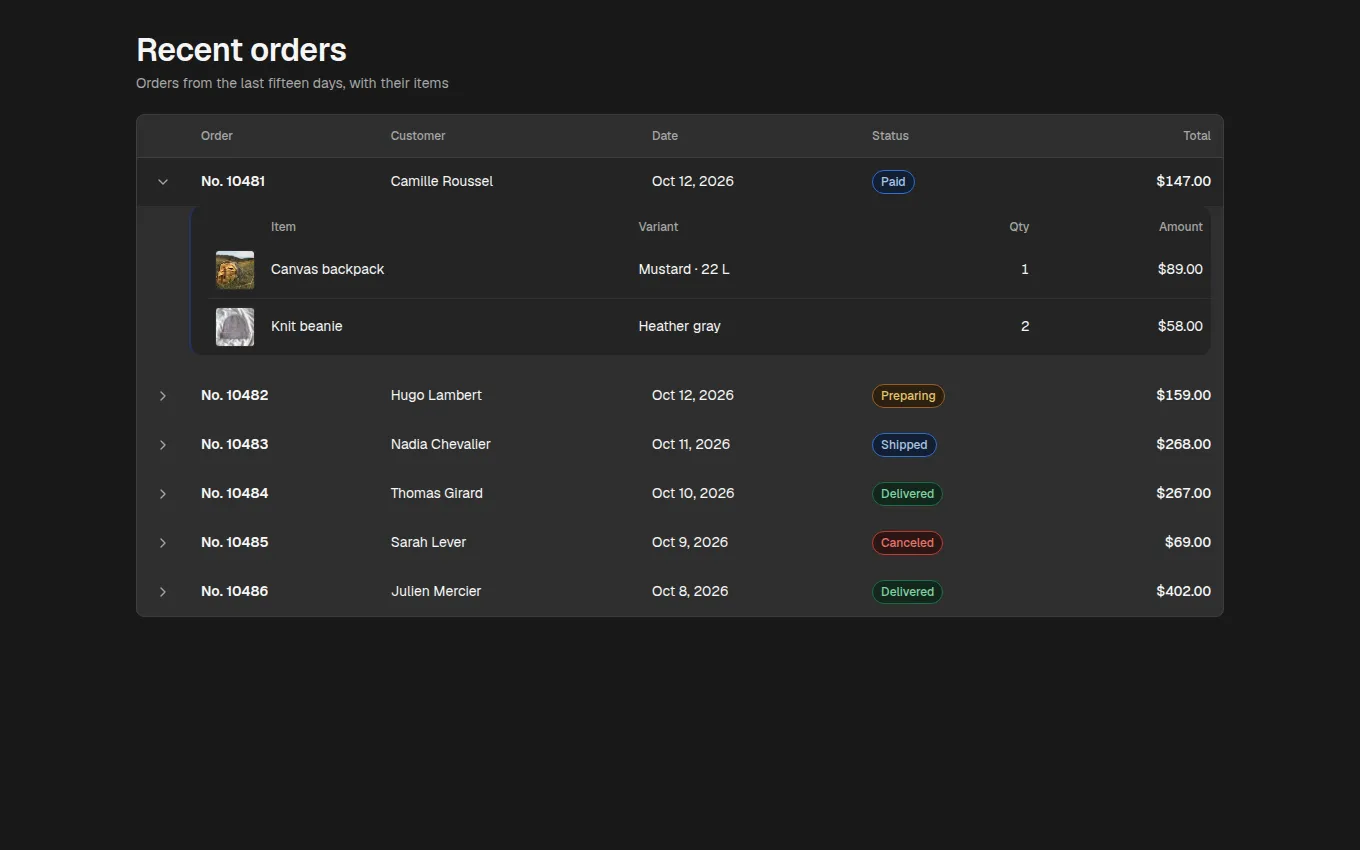1360x850 pixels.
Task: Select customer name Hugo Lambert
Action: click(x=436, y=396)
